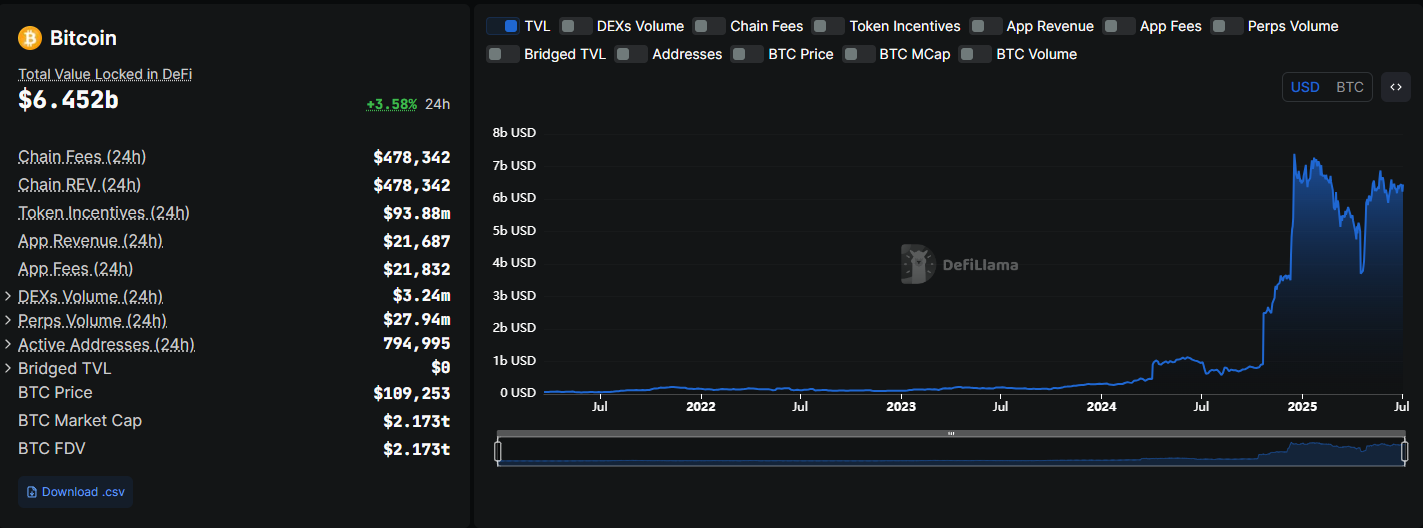The height and width of the screenshot is (528, 1423).
Task: Click the left handle of the range slider
Action: [x=498, y=452]
